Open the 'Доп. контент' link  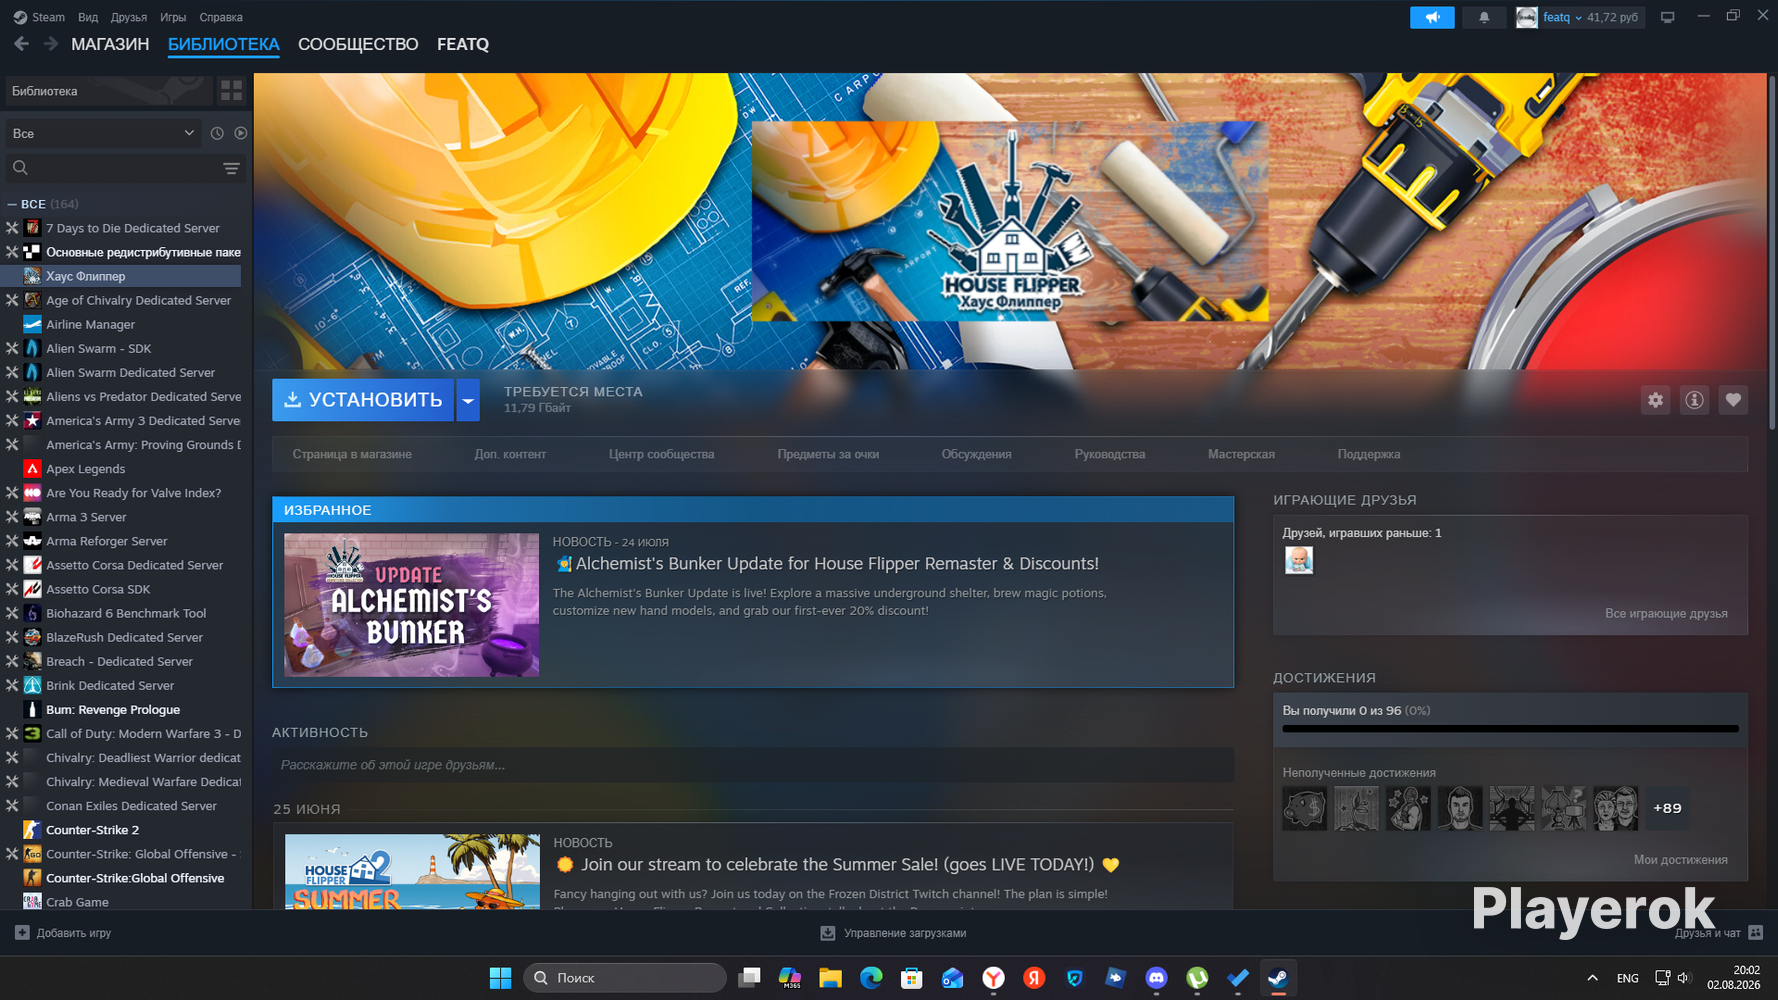click(510, 454)
